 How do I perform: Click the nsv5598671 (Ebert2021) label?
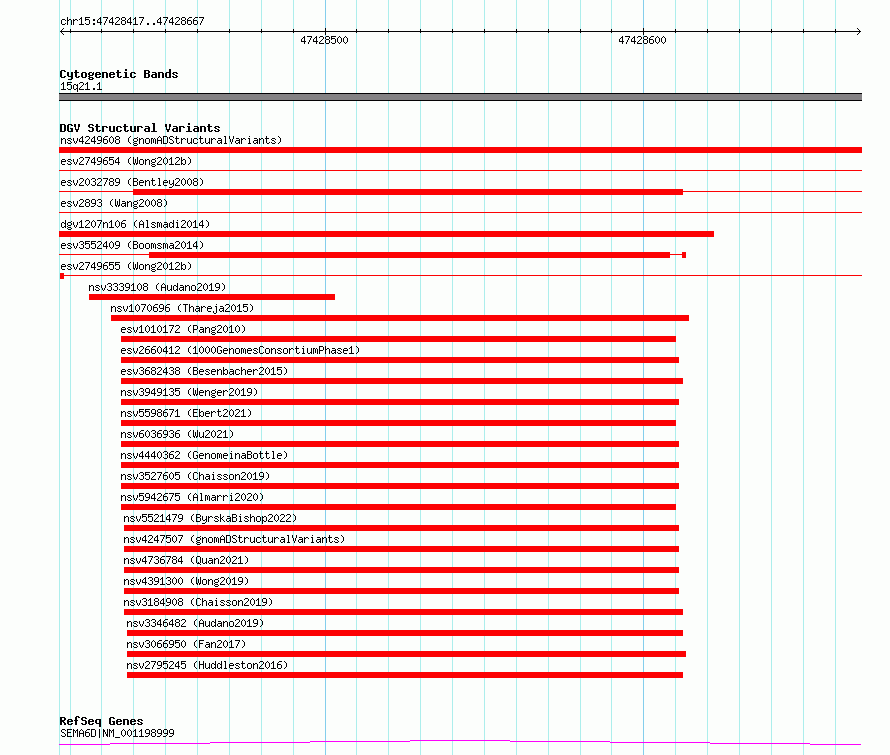click(186, 413)
